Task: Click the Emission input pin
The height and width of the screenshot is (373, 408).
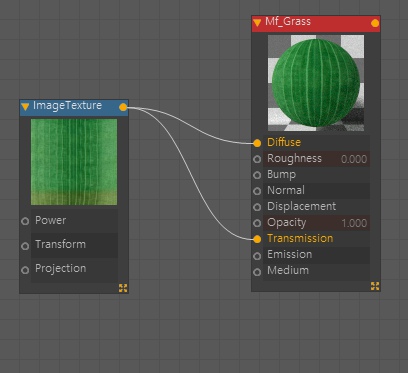Action: 257,256
